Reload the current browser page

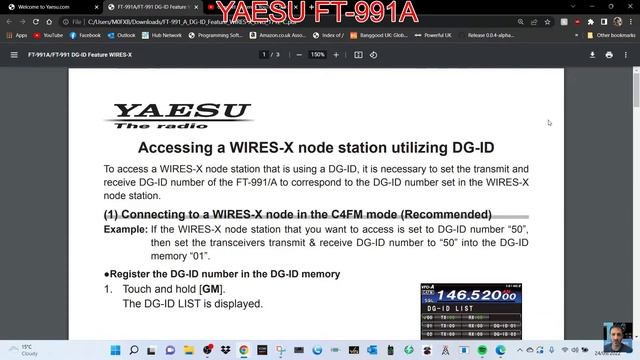pyautogui.click(x=36, y=22)
